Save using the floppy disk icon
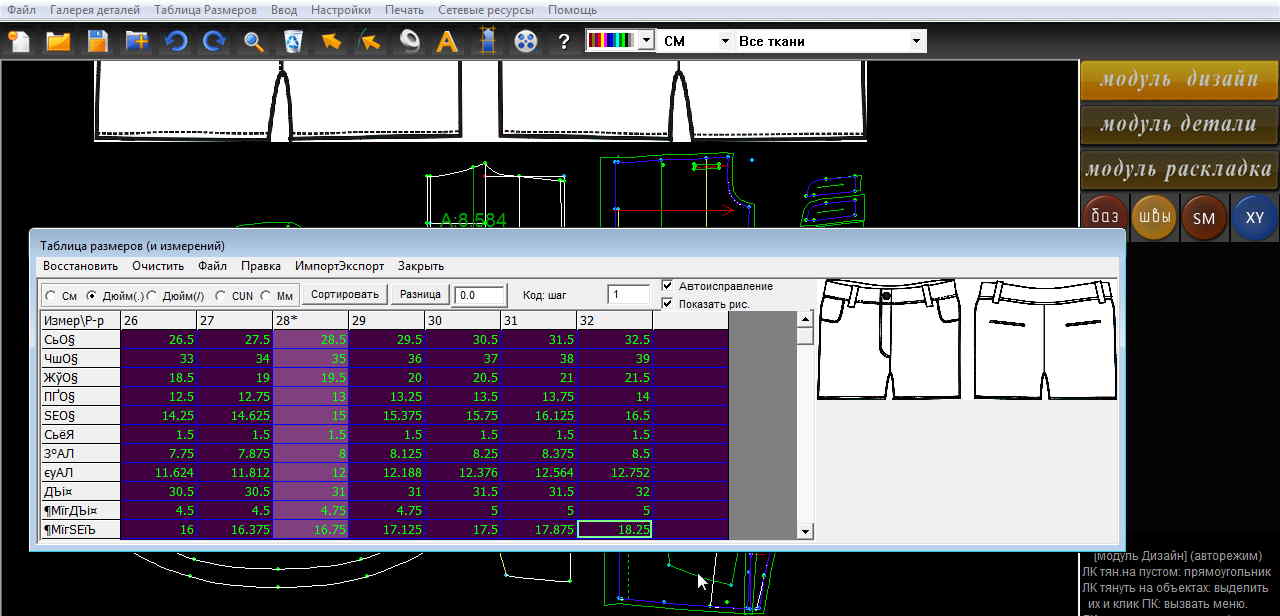Viewport: 1280px width, 616px height. click(x=97, y=41)
